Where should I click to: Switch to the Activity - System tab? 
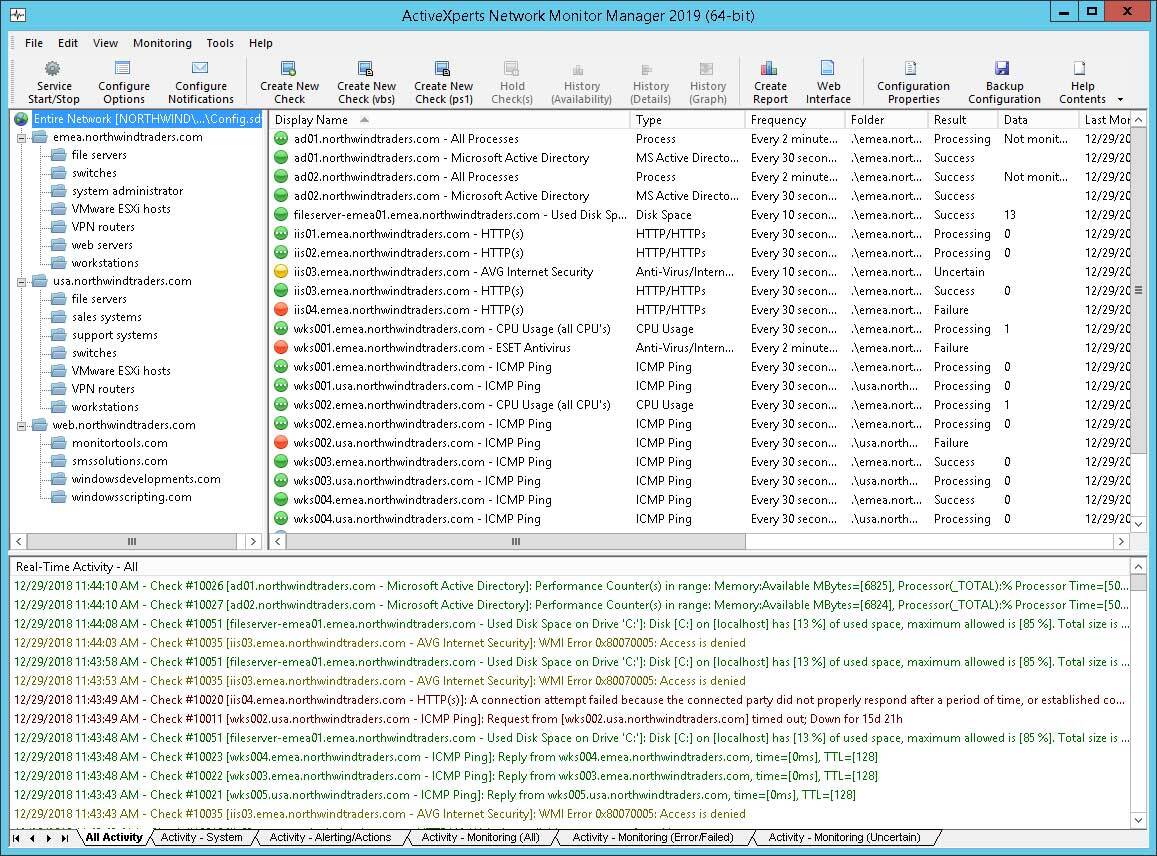[x=204, y=838]
